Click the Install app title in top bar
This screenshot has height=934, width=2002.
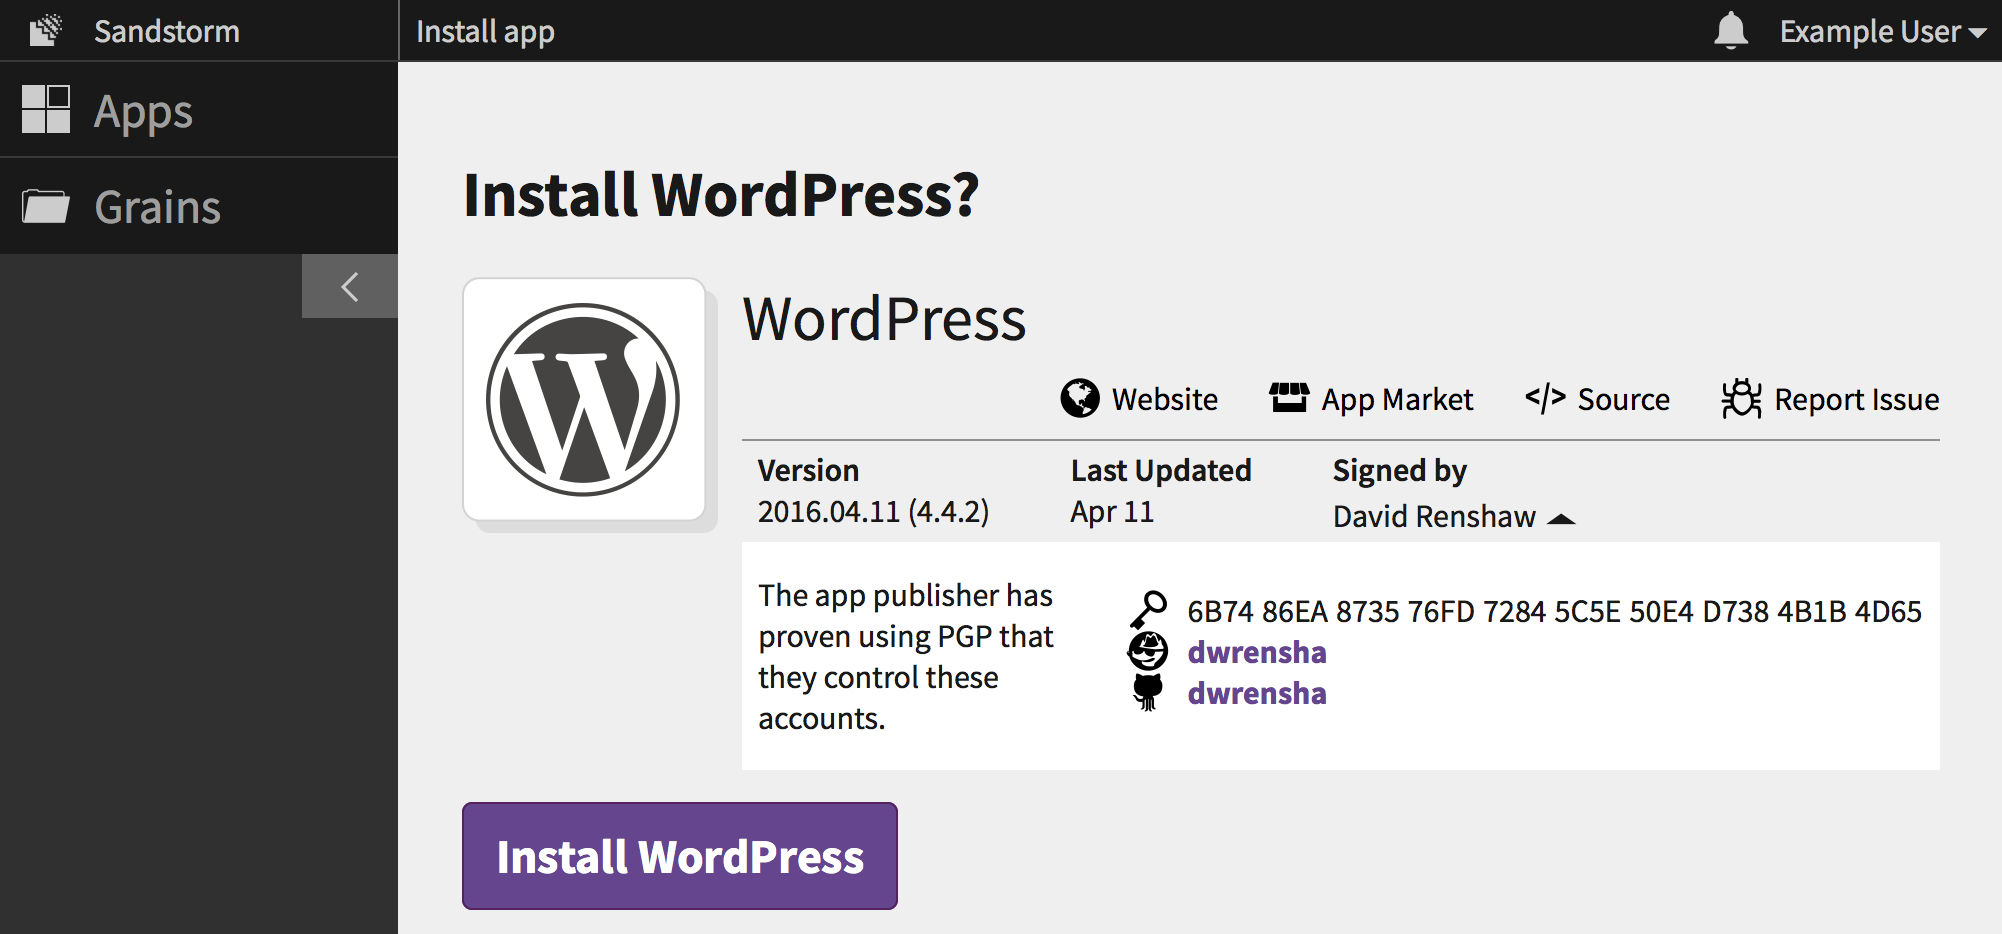[485, 32]
